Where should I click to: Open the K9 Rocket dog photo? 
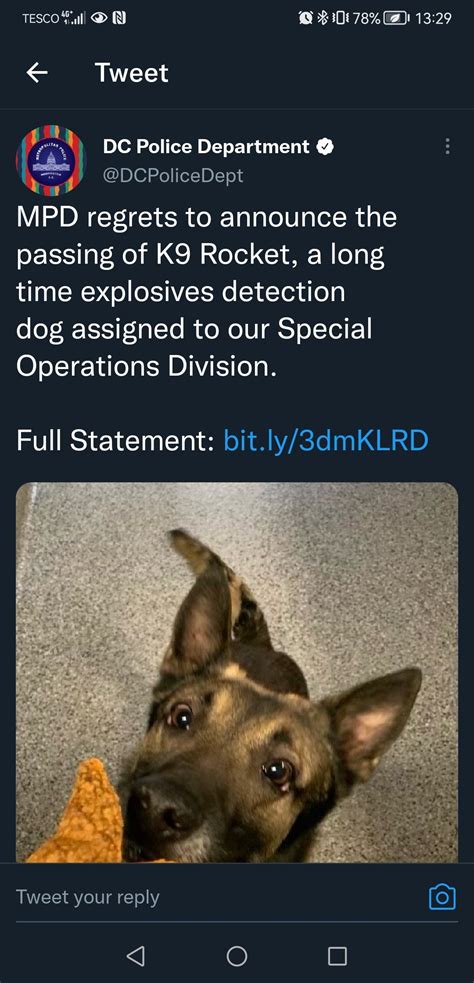click(x=237, y=672)
